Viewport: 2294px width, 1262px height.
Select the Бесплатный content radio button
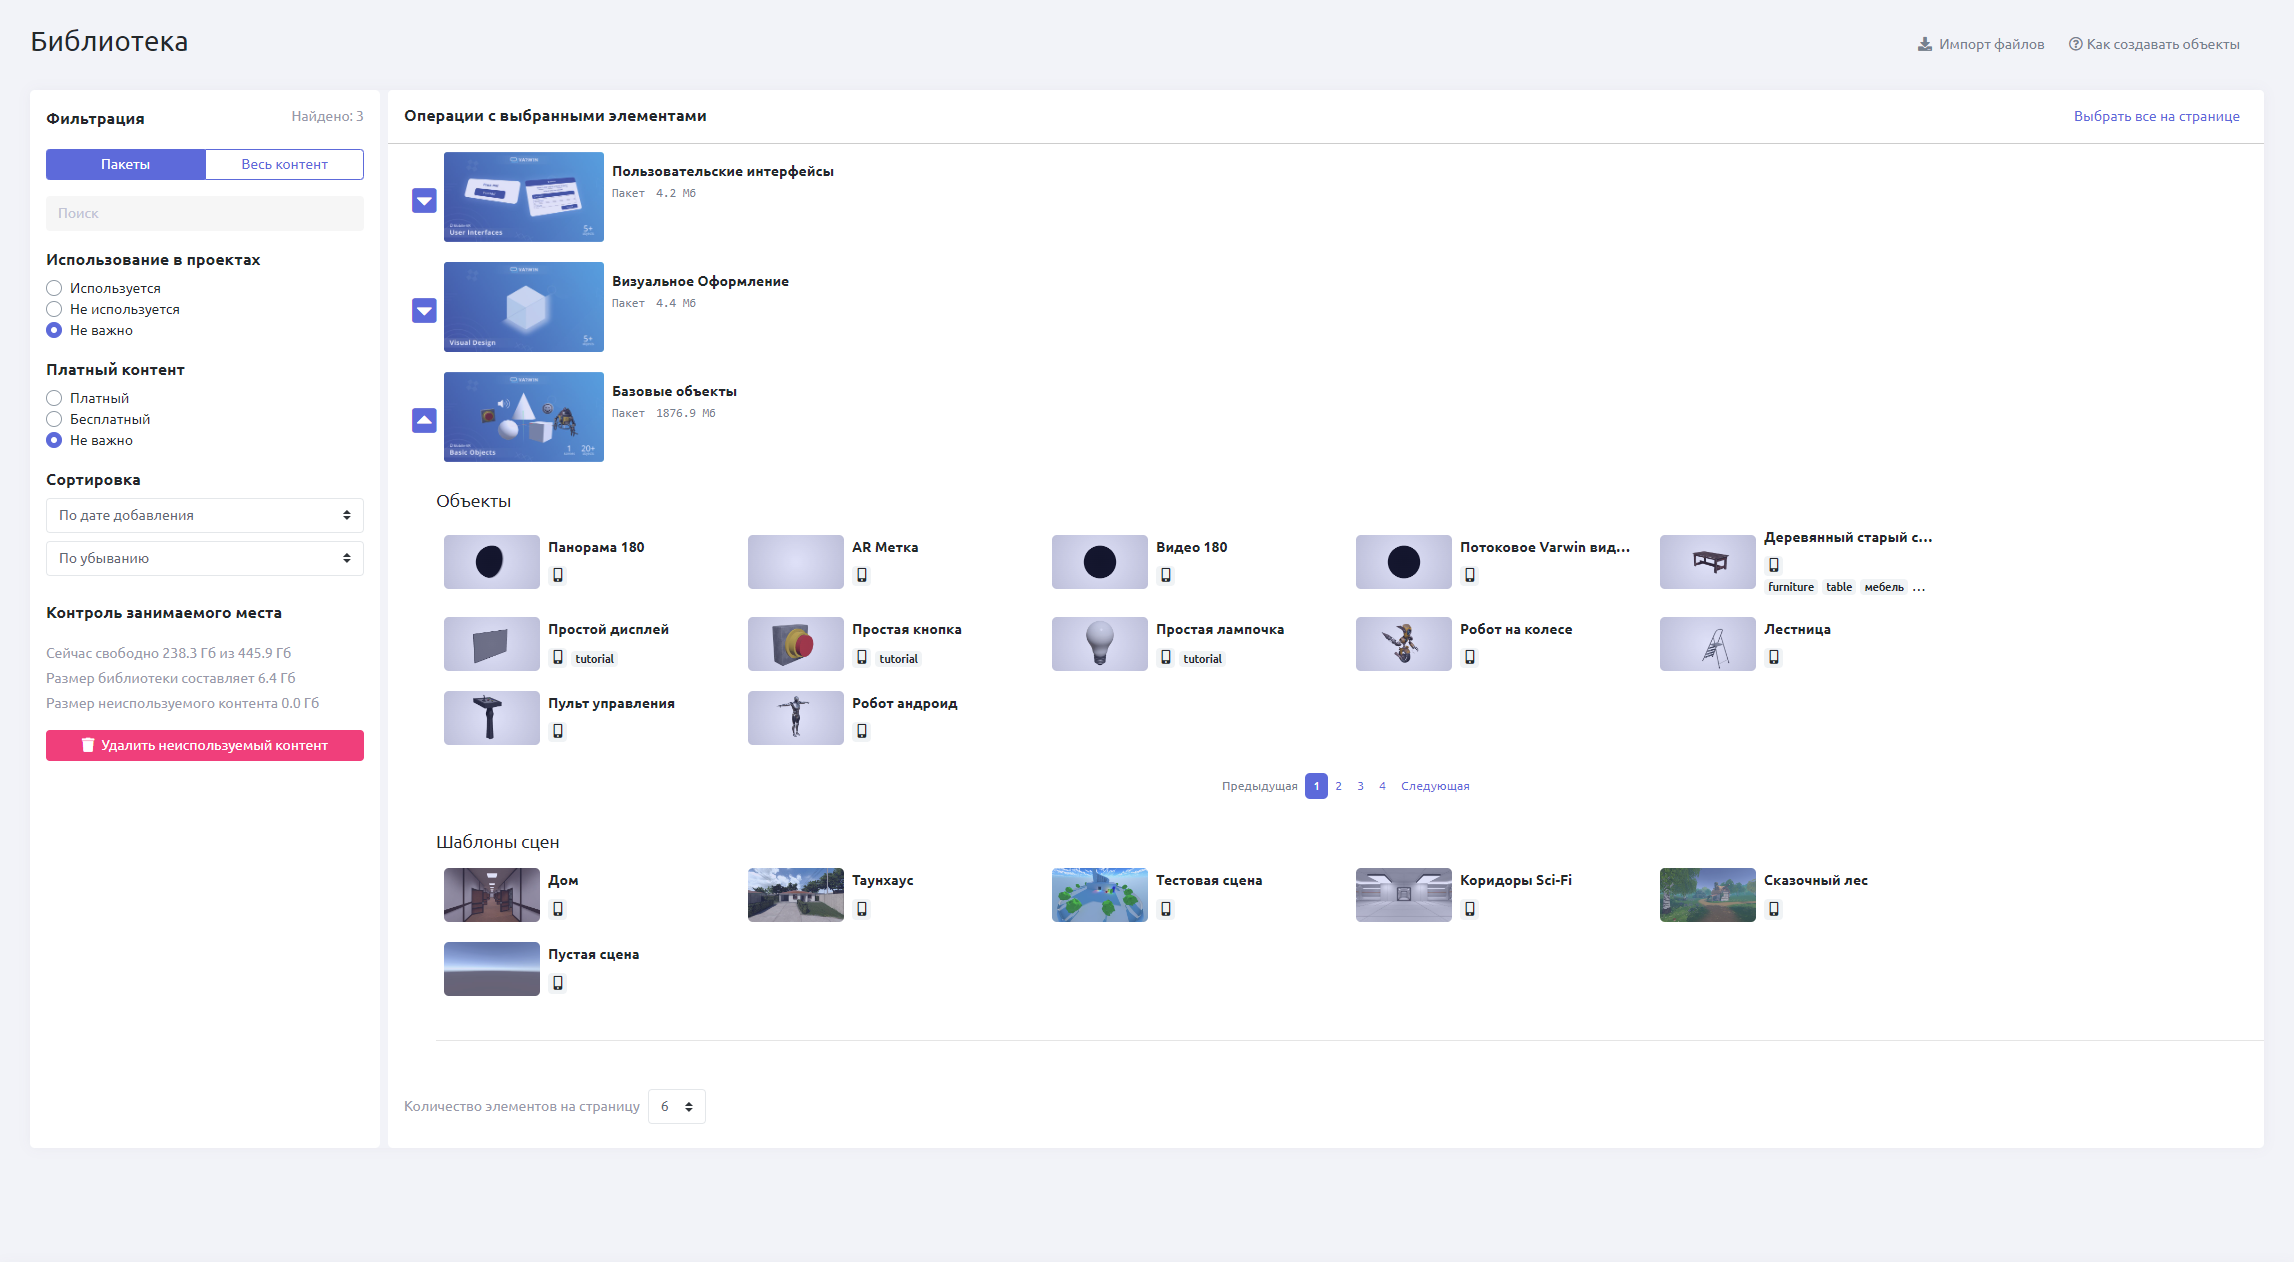(x=55, y=419)
